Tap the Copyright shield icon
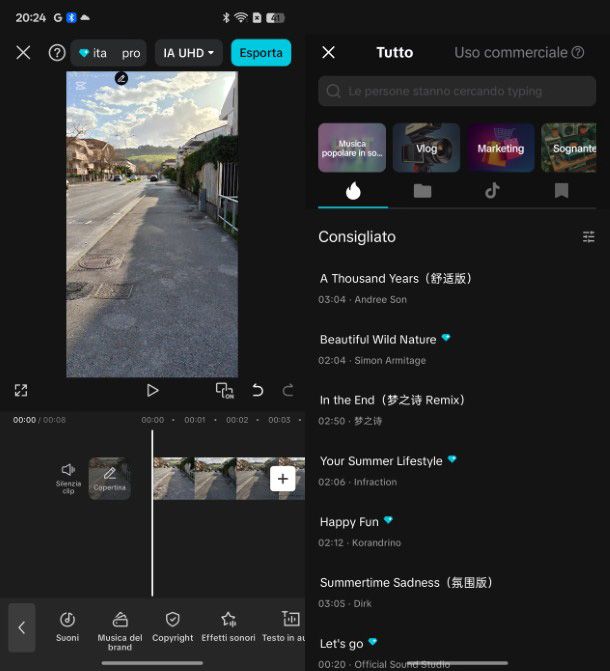 click(173, 626)
